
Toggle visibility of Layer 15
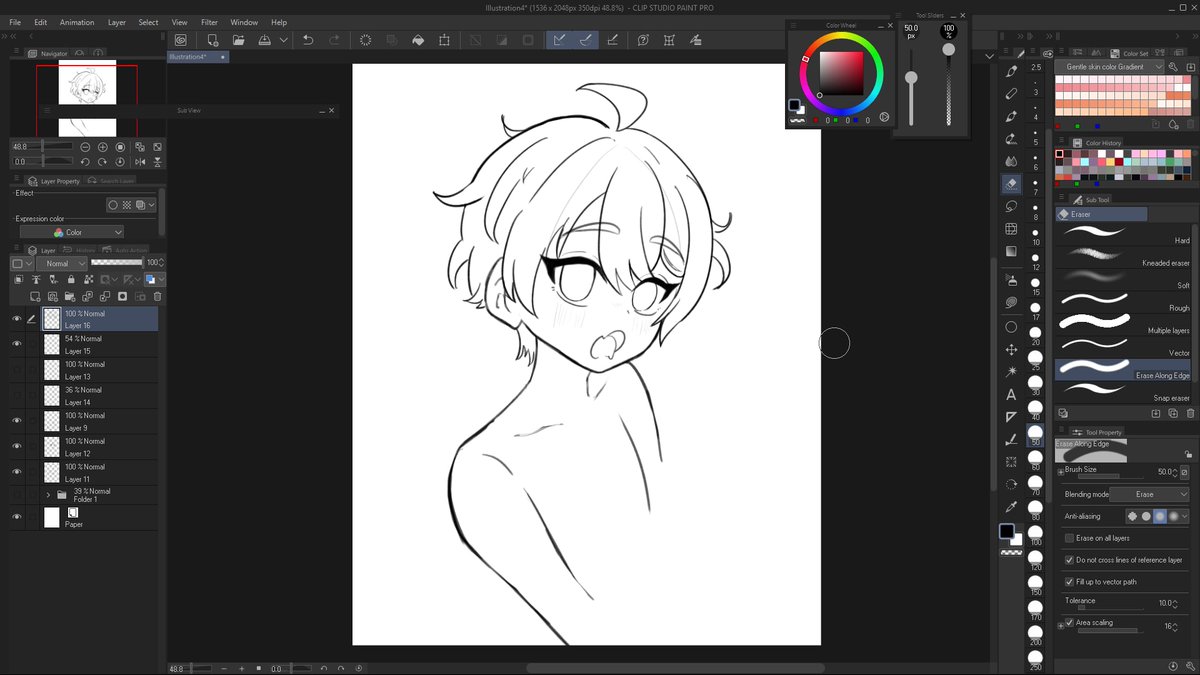click(x=16, y=344)
